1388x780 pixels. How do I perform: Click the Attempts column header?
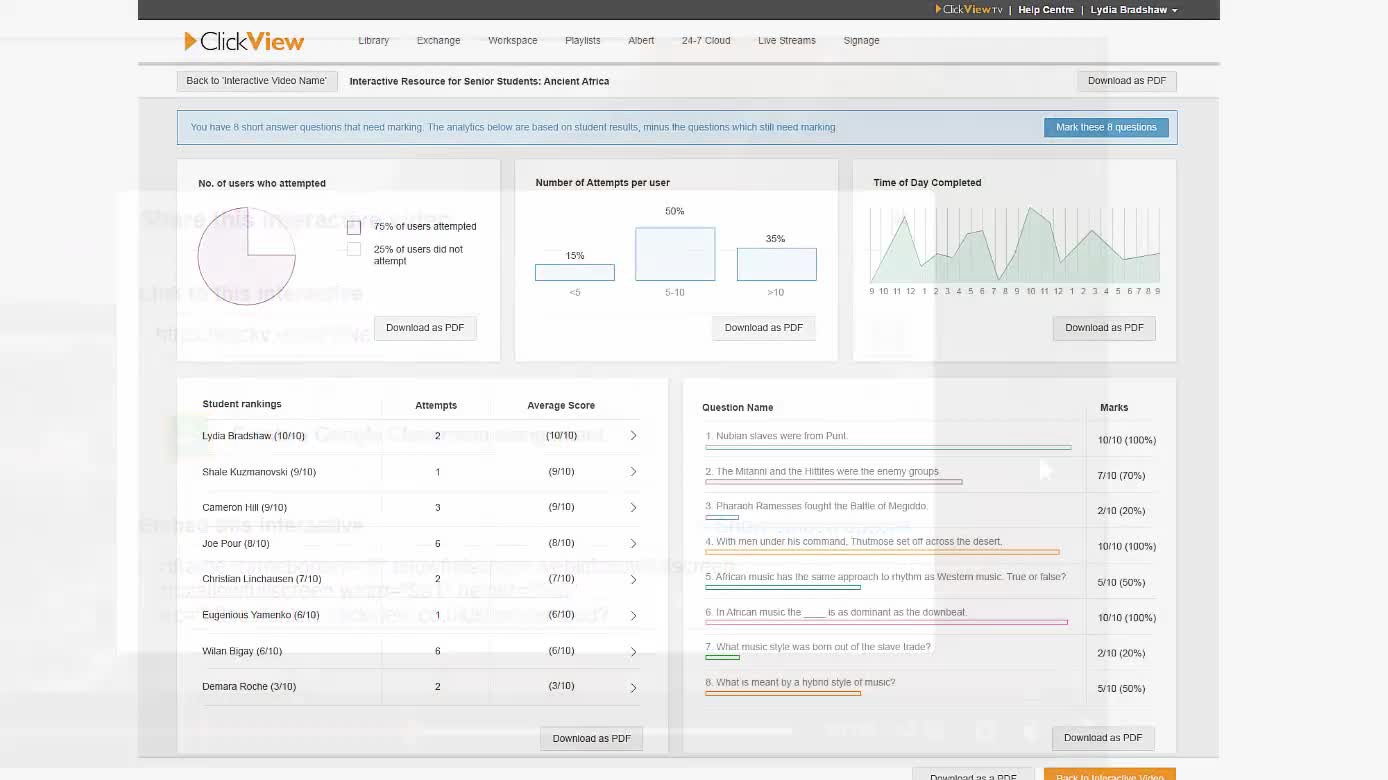[436, 406]
